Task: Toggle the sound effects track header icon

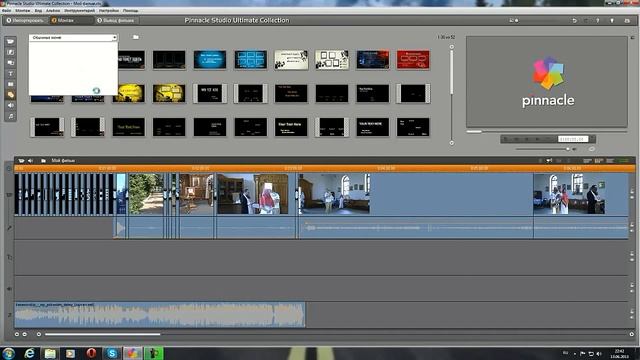Action: [9, 289]
